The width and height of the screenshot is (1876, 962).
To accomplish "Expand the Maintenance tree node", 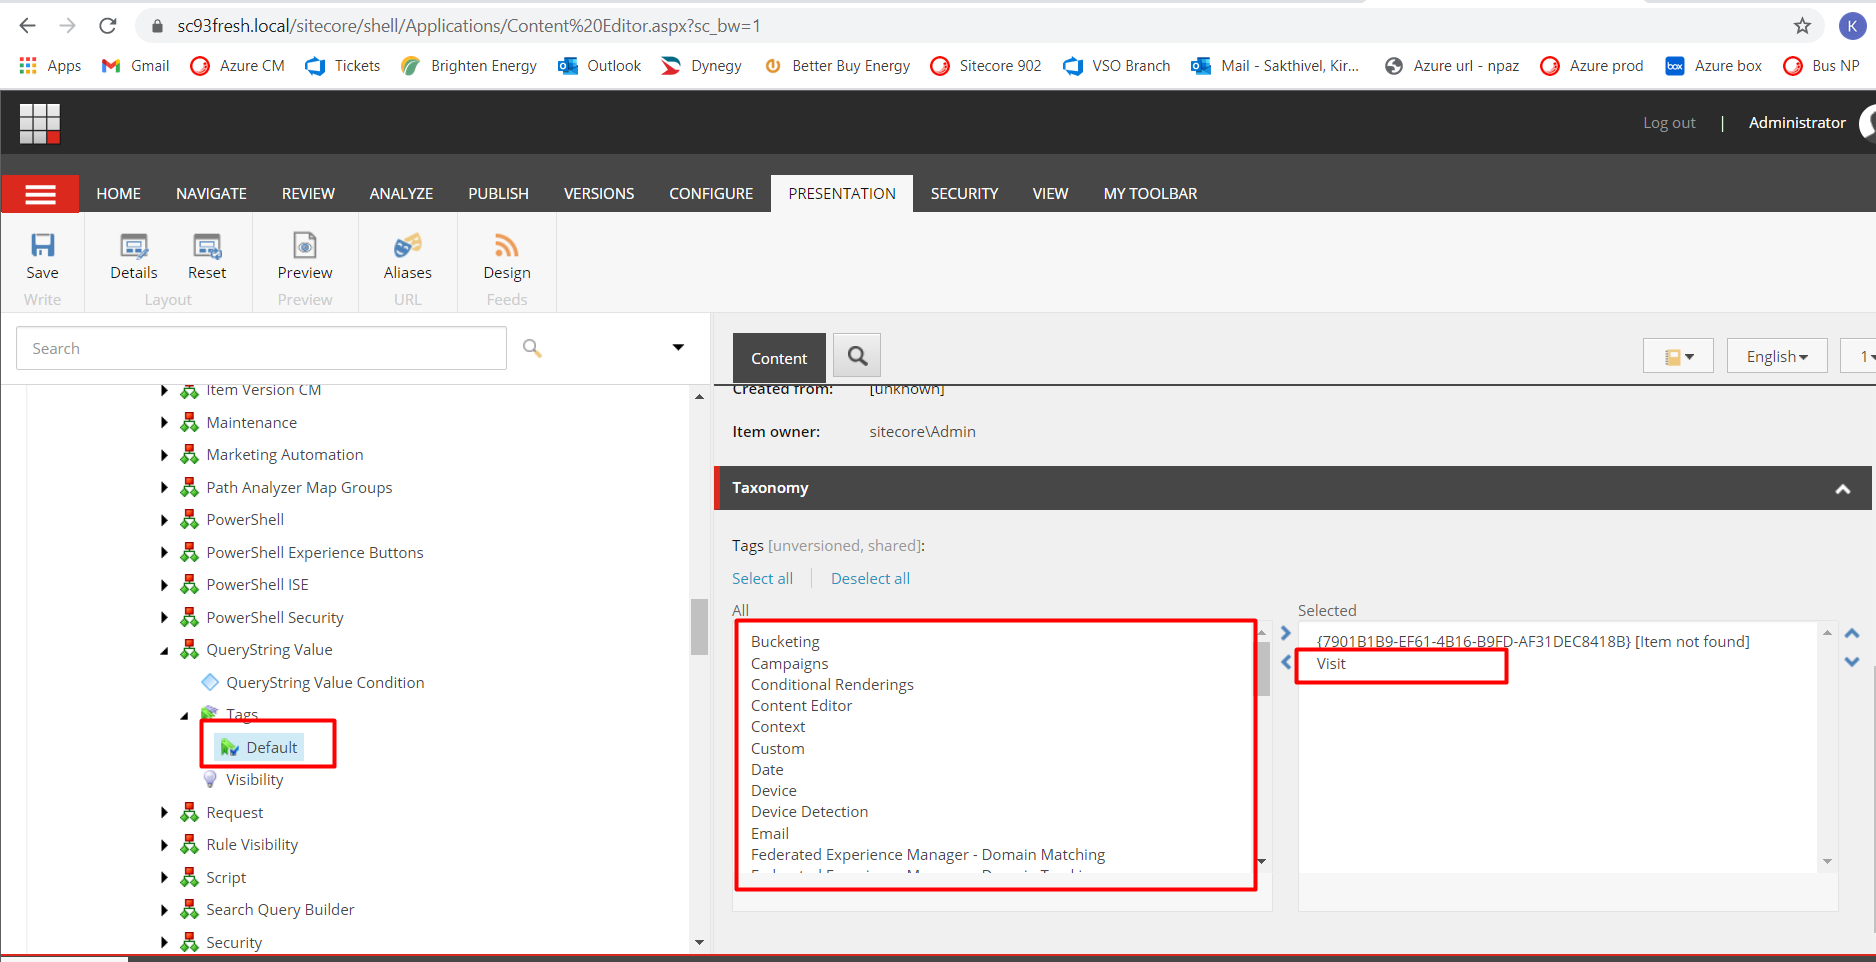I will (164, 423).
